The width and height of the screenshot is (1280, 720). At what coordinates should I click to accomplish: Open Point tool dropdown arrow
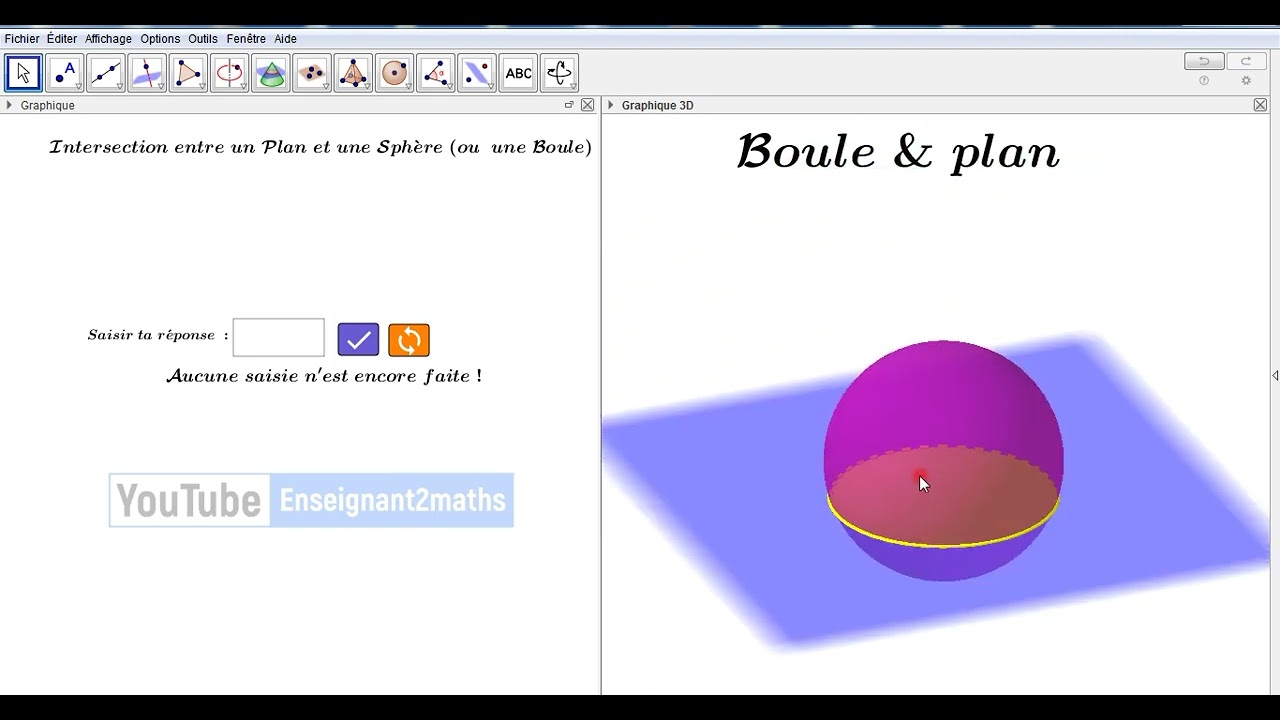click(x=78, y=87)
